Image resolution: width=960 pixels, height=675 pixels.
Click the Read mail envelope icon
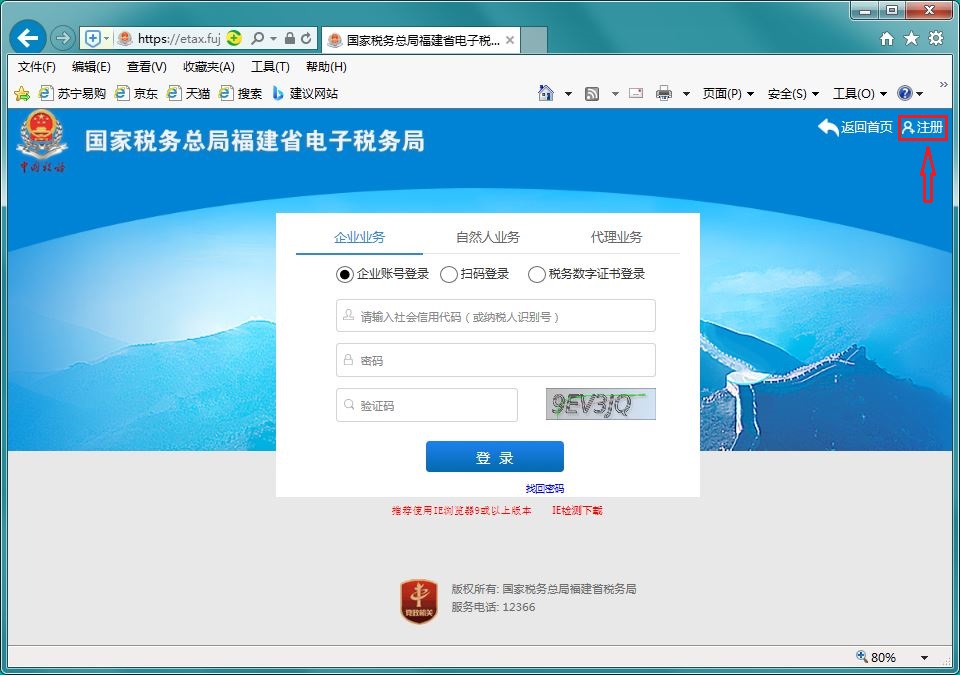point(636,92)
